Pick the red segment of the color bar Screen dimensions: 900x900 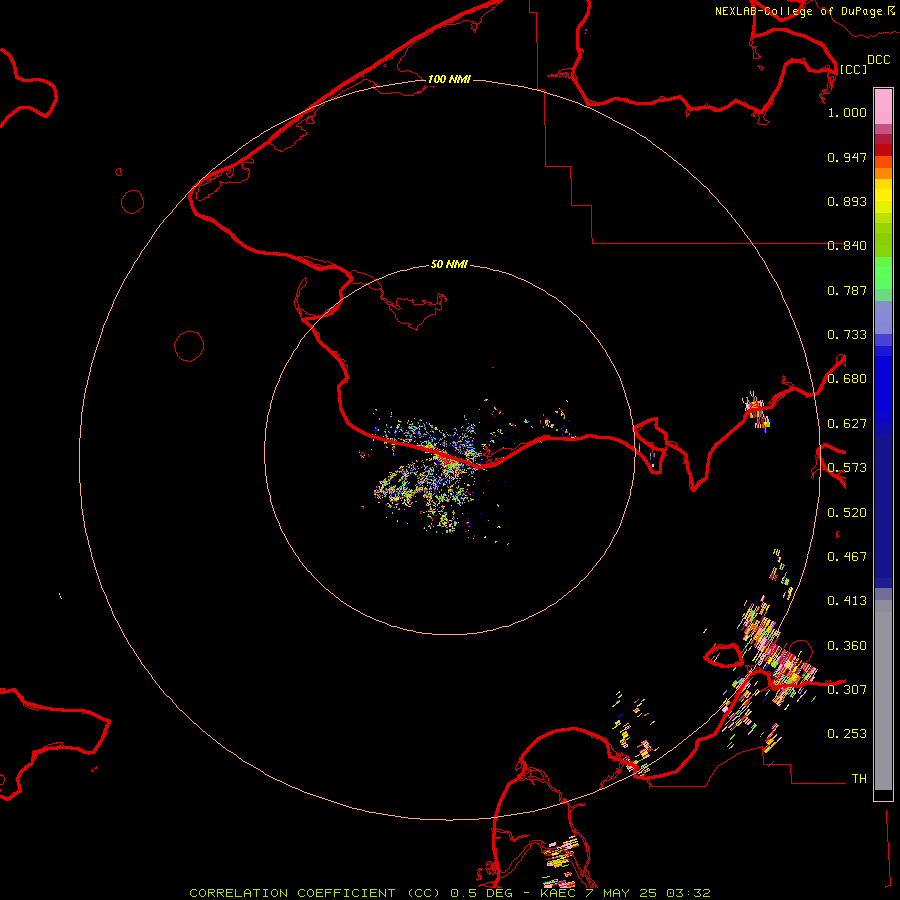(x=883, y=150)
